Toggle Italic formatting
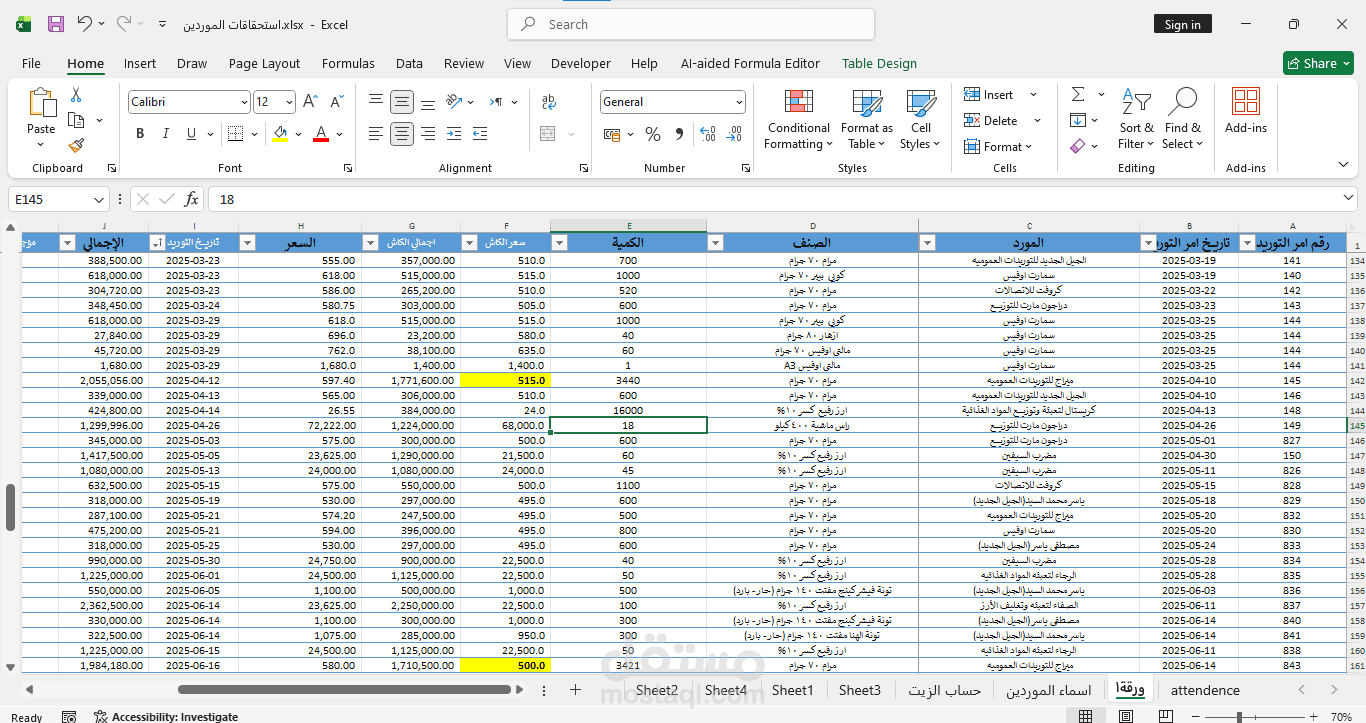The height and width of the screenshot is (723, 1366). click(166, 134)
